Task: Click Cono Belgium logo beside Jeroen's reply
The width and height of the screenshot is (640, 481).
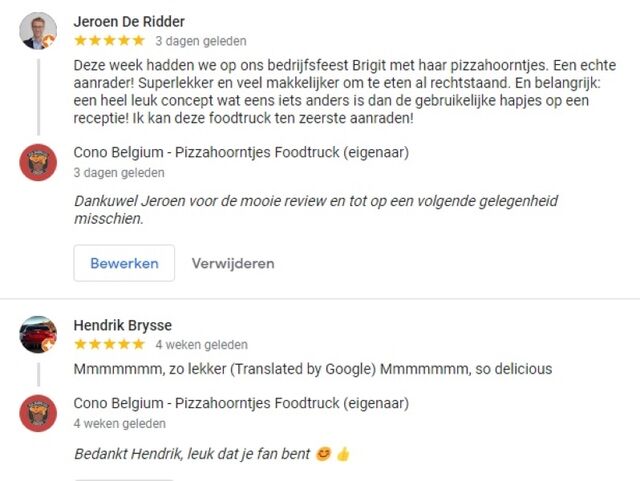Action: click(38, 162)
